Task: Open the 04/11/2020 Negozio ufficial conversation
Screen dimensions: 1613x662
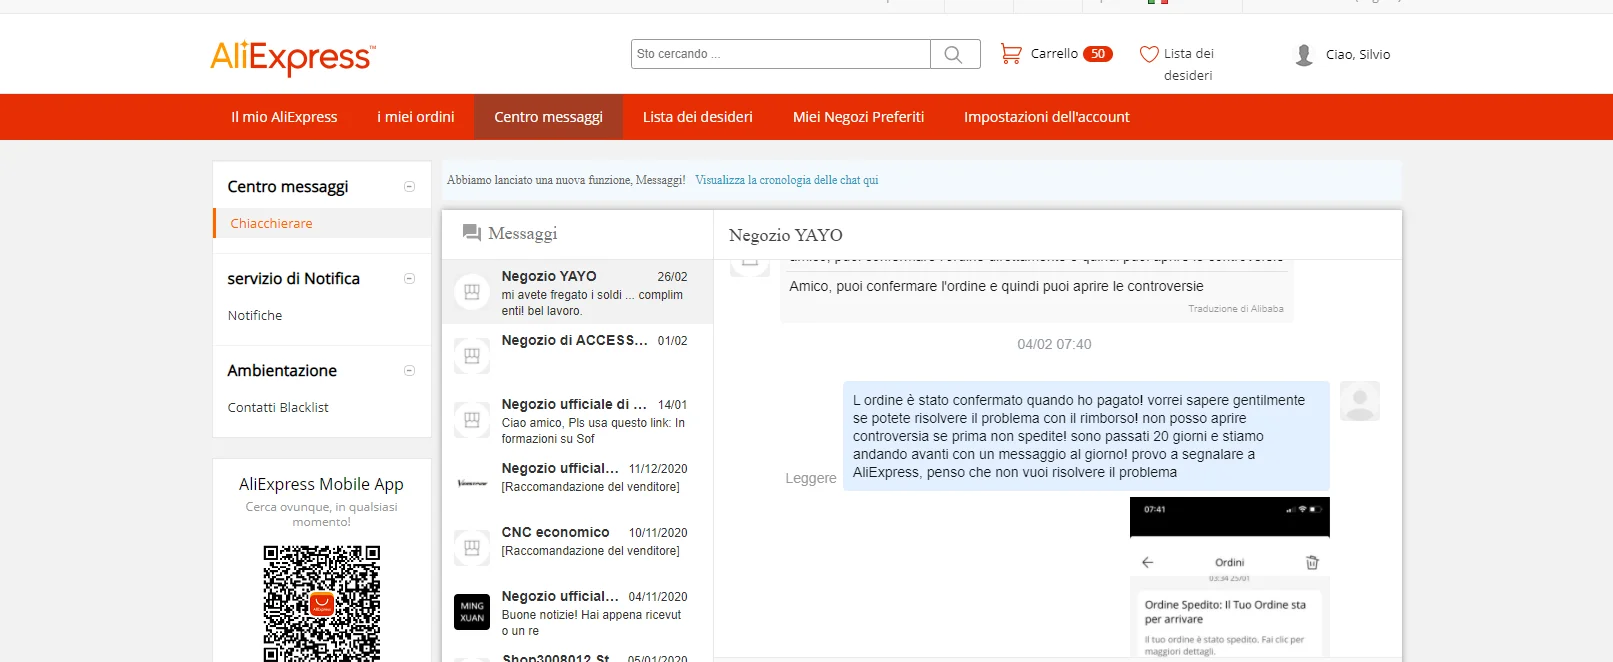Action: (x=578, y=612)
